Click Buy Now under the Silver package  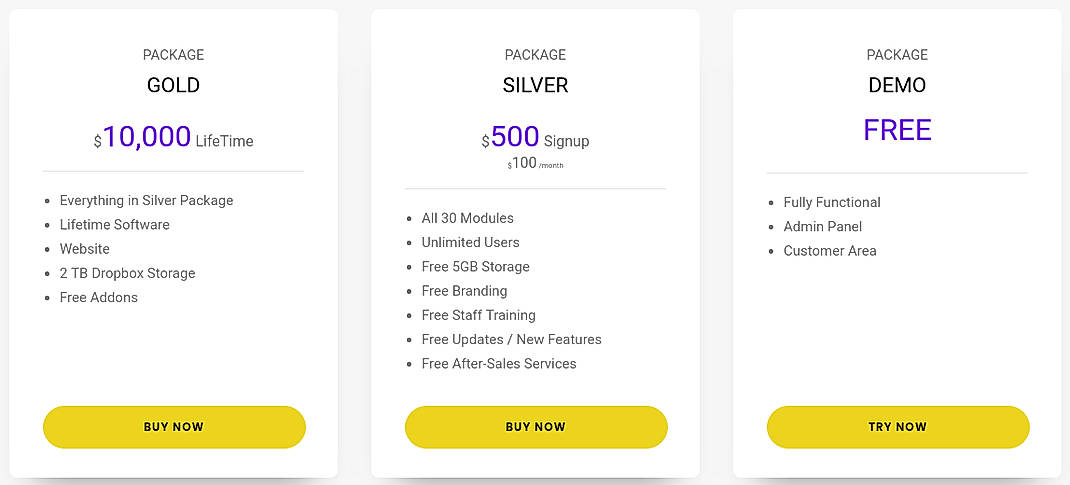[536, 427]
